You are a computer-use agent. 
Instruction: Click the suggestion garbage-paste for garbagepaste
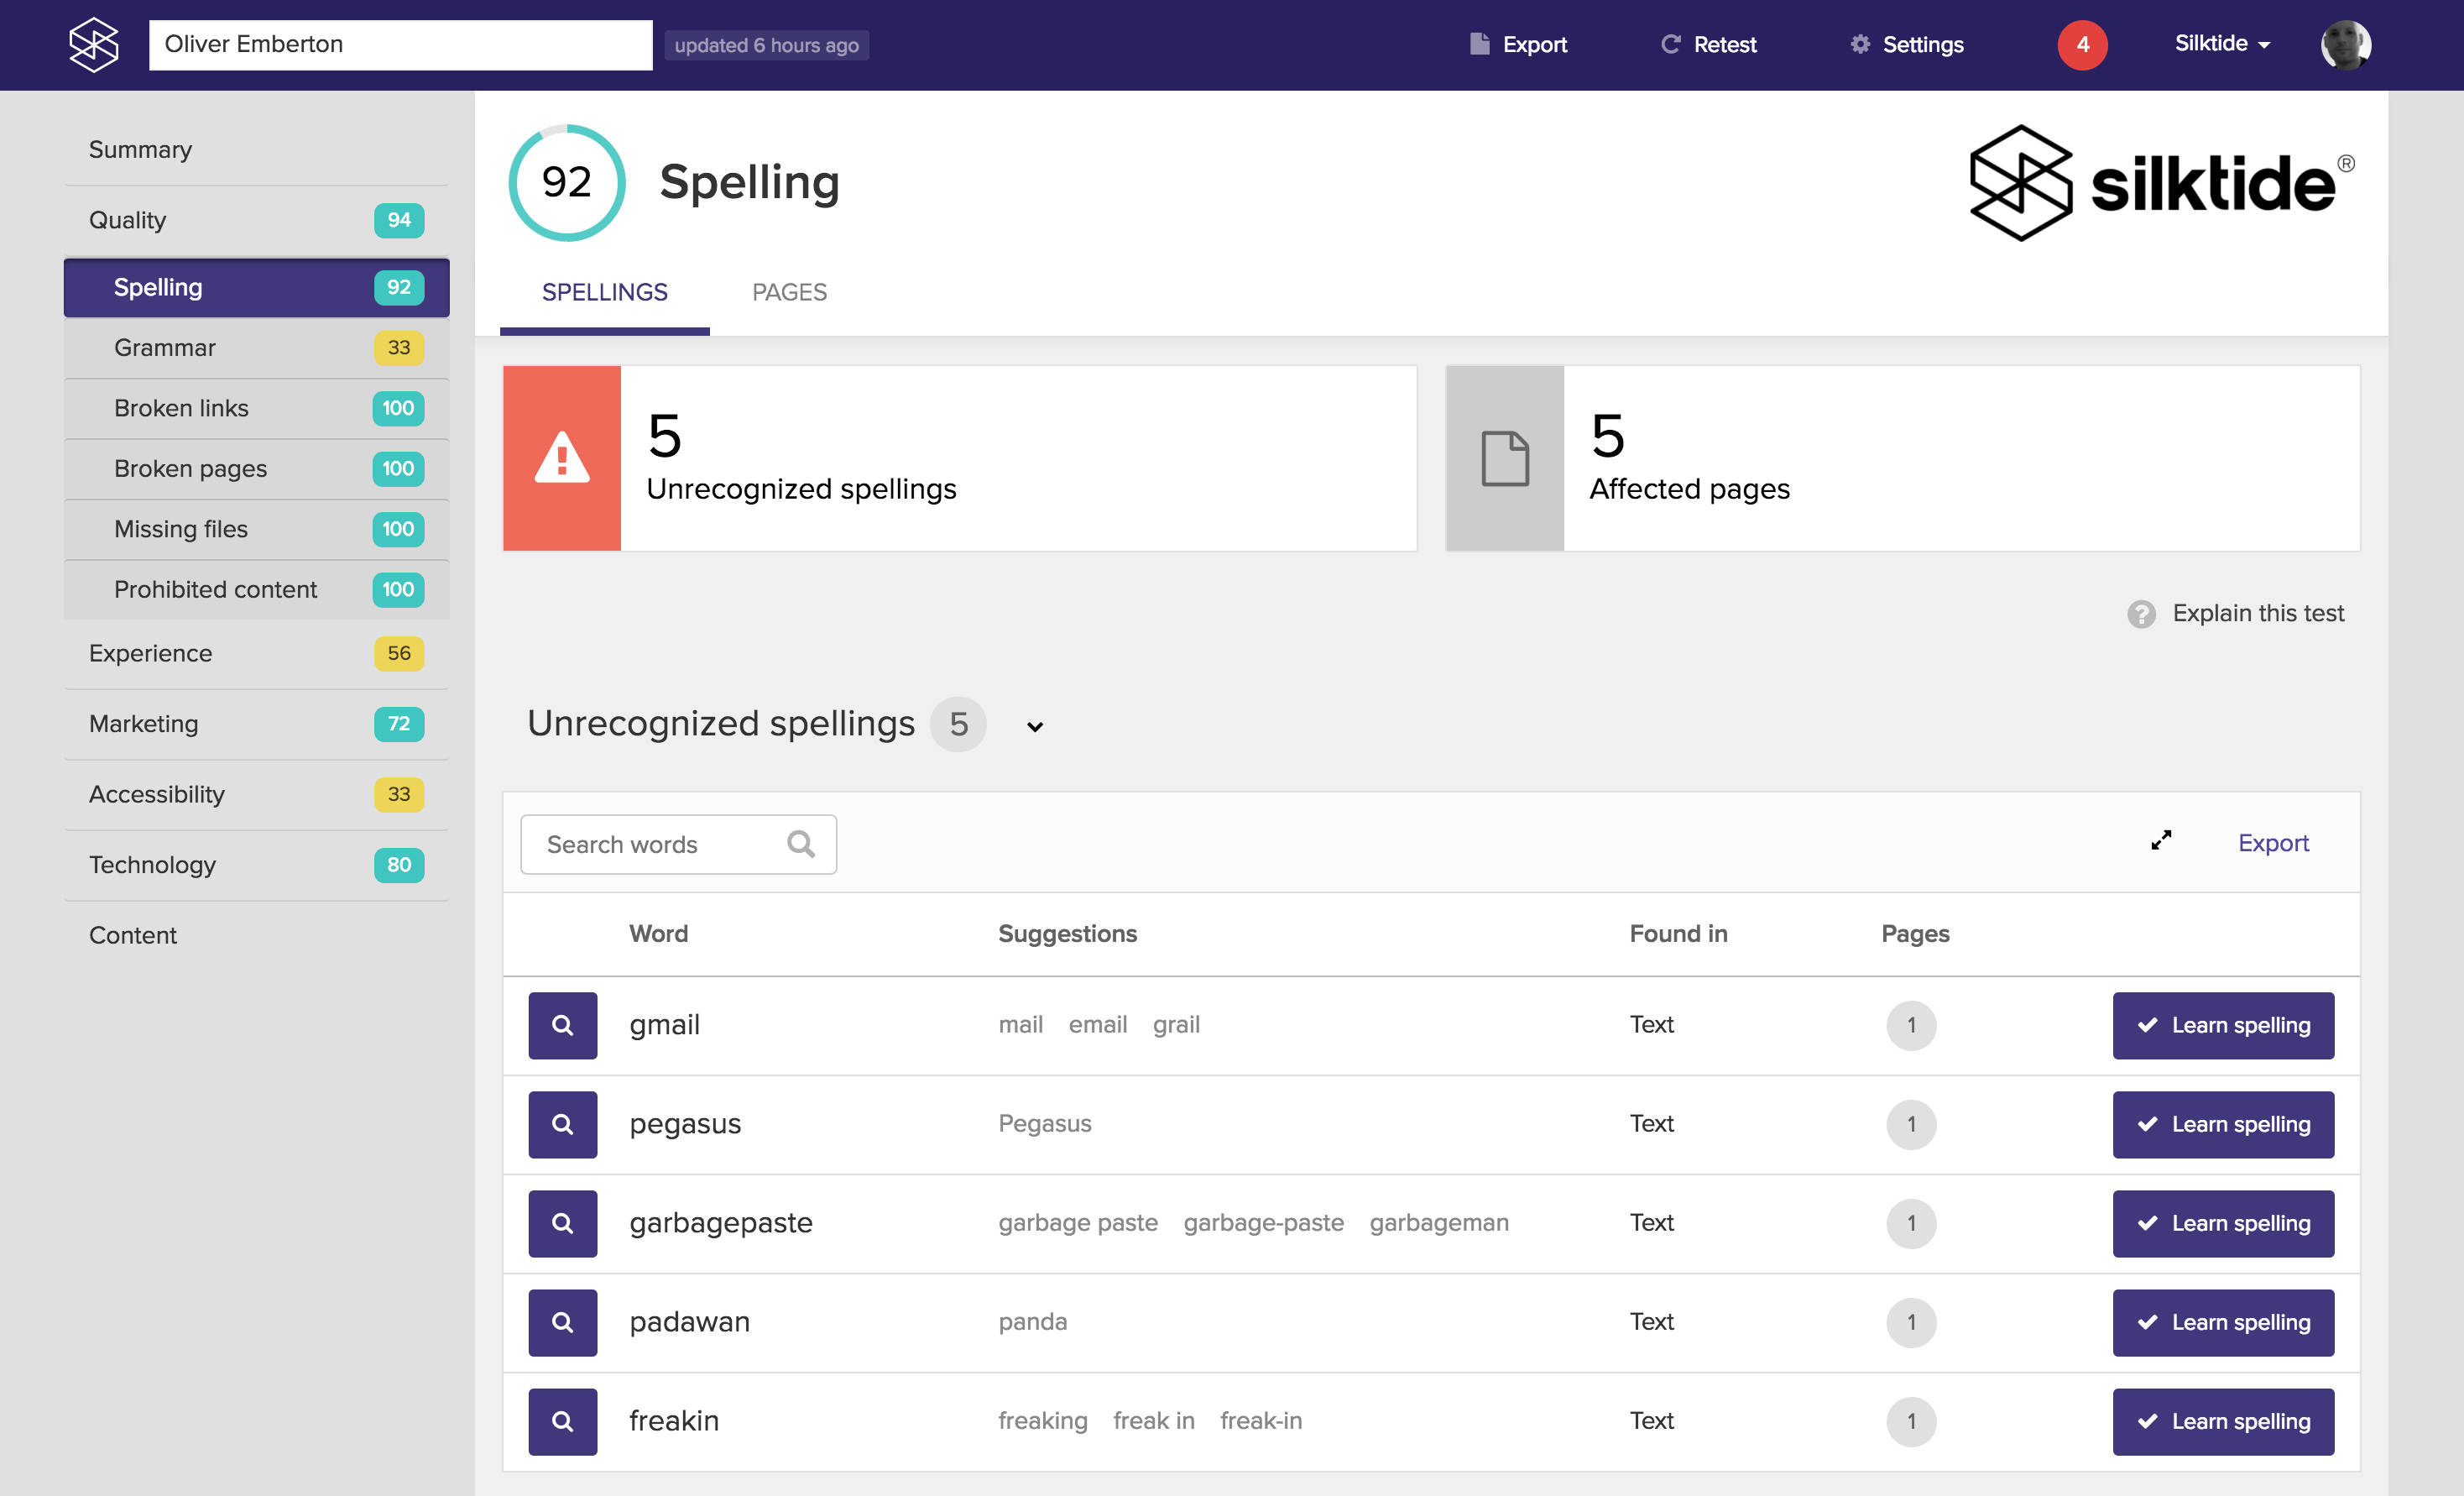pyautogui.click(x=1263, y=1222)
